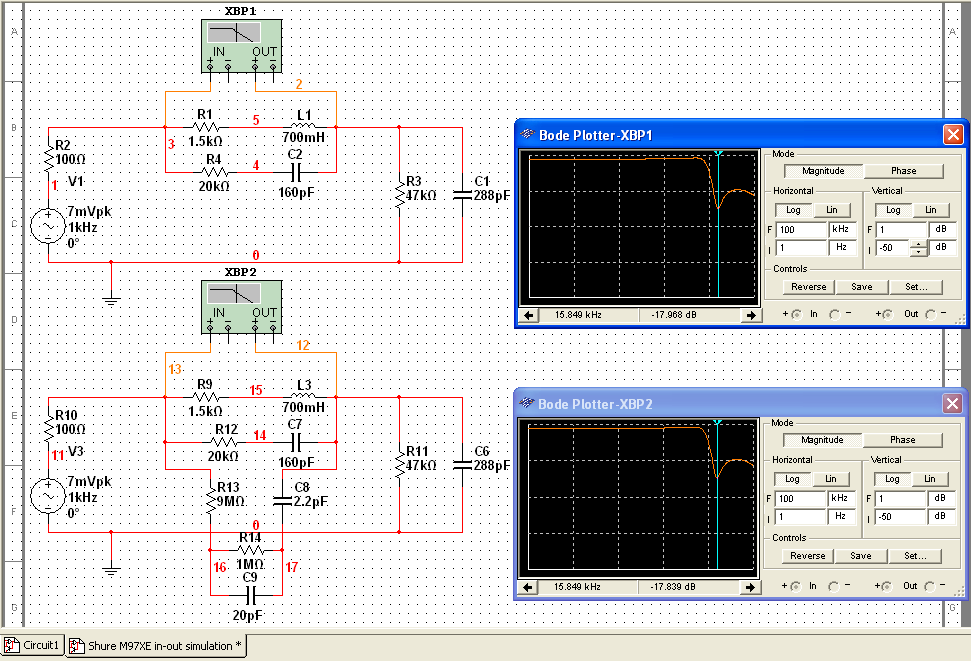Select resistor R2 100Ω symbol
This screenshot has width=971, height=661.
pos(49,159)
